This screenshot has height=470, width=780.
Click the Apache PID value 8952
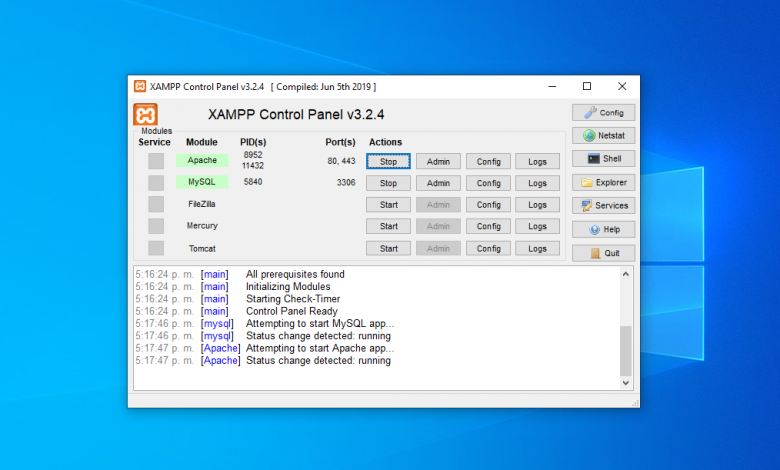pos(253,155)
